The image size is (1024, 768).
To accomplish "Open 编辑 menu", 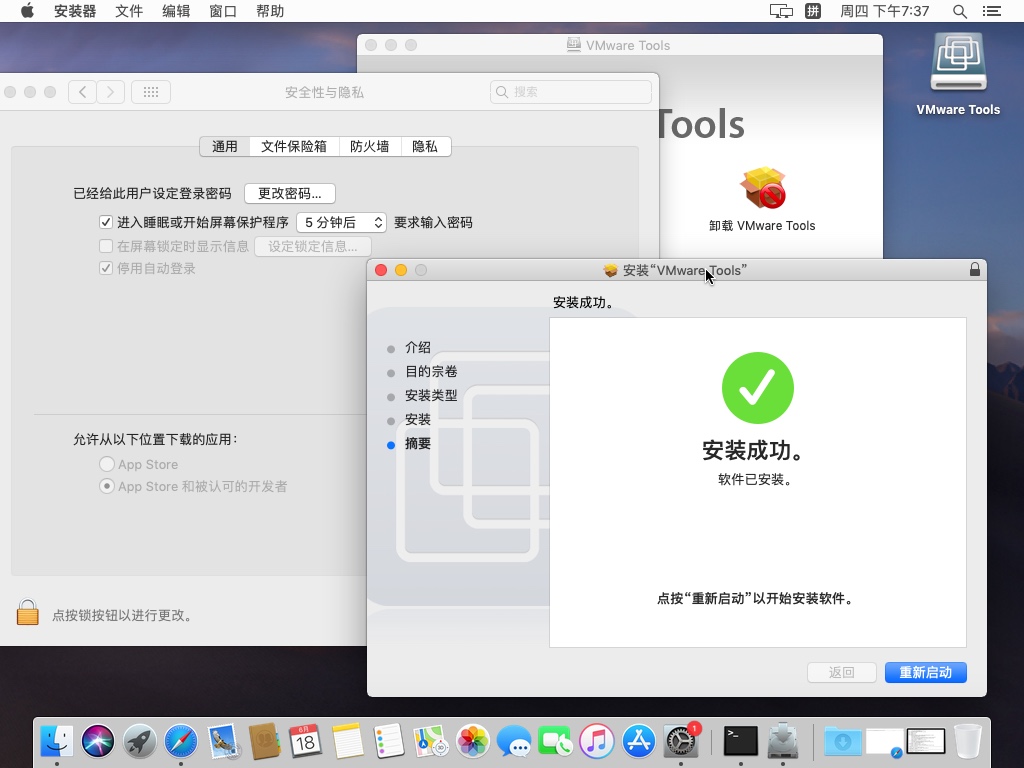I will tap(176, 11).
